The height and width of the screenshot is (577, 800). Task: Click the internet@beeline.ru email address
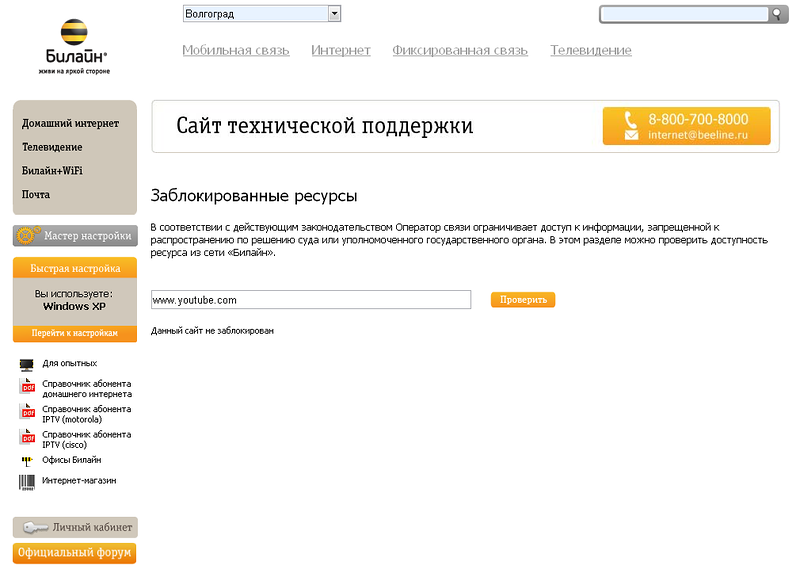pyautogui.click(x=698, y=135)
